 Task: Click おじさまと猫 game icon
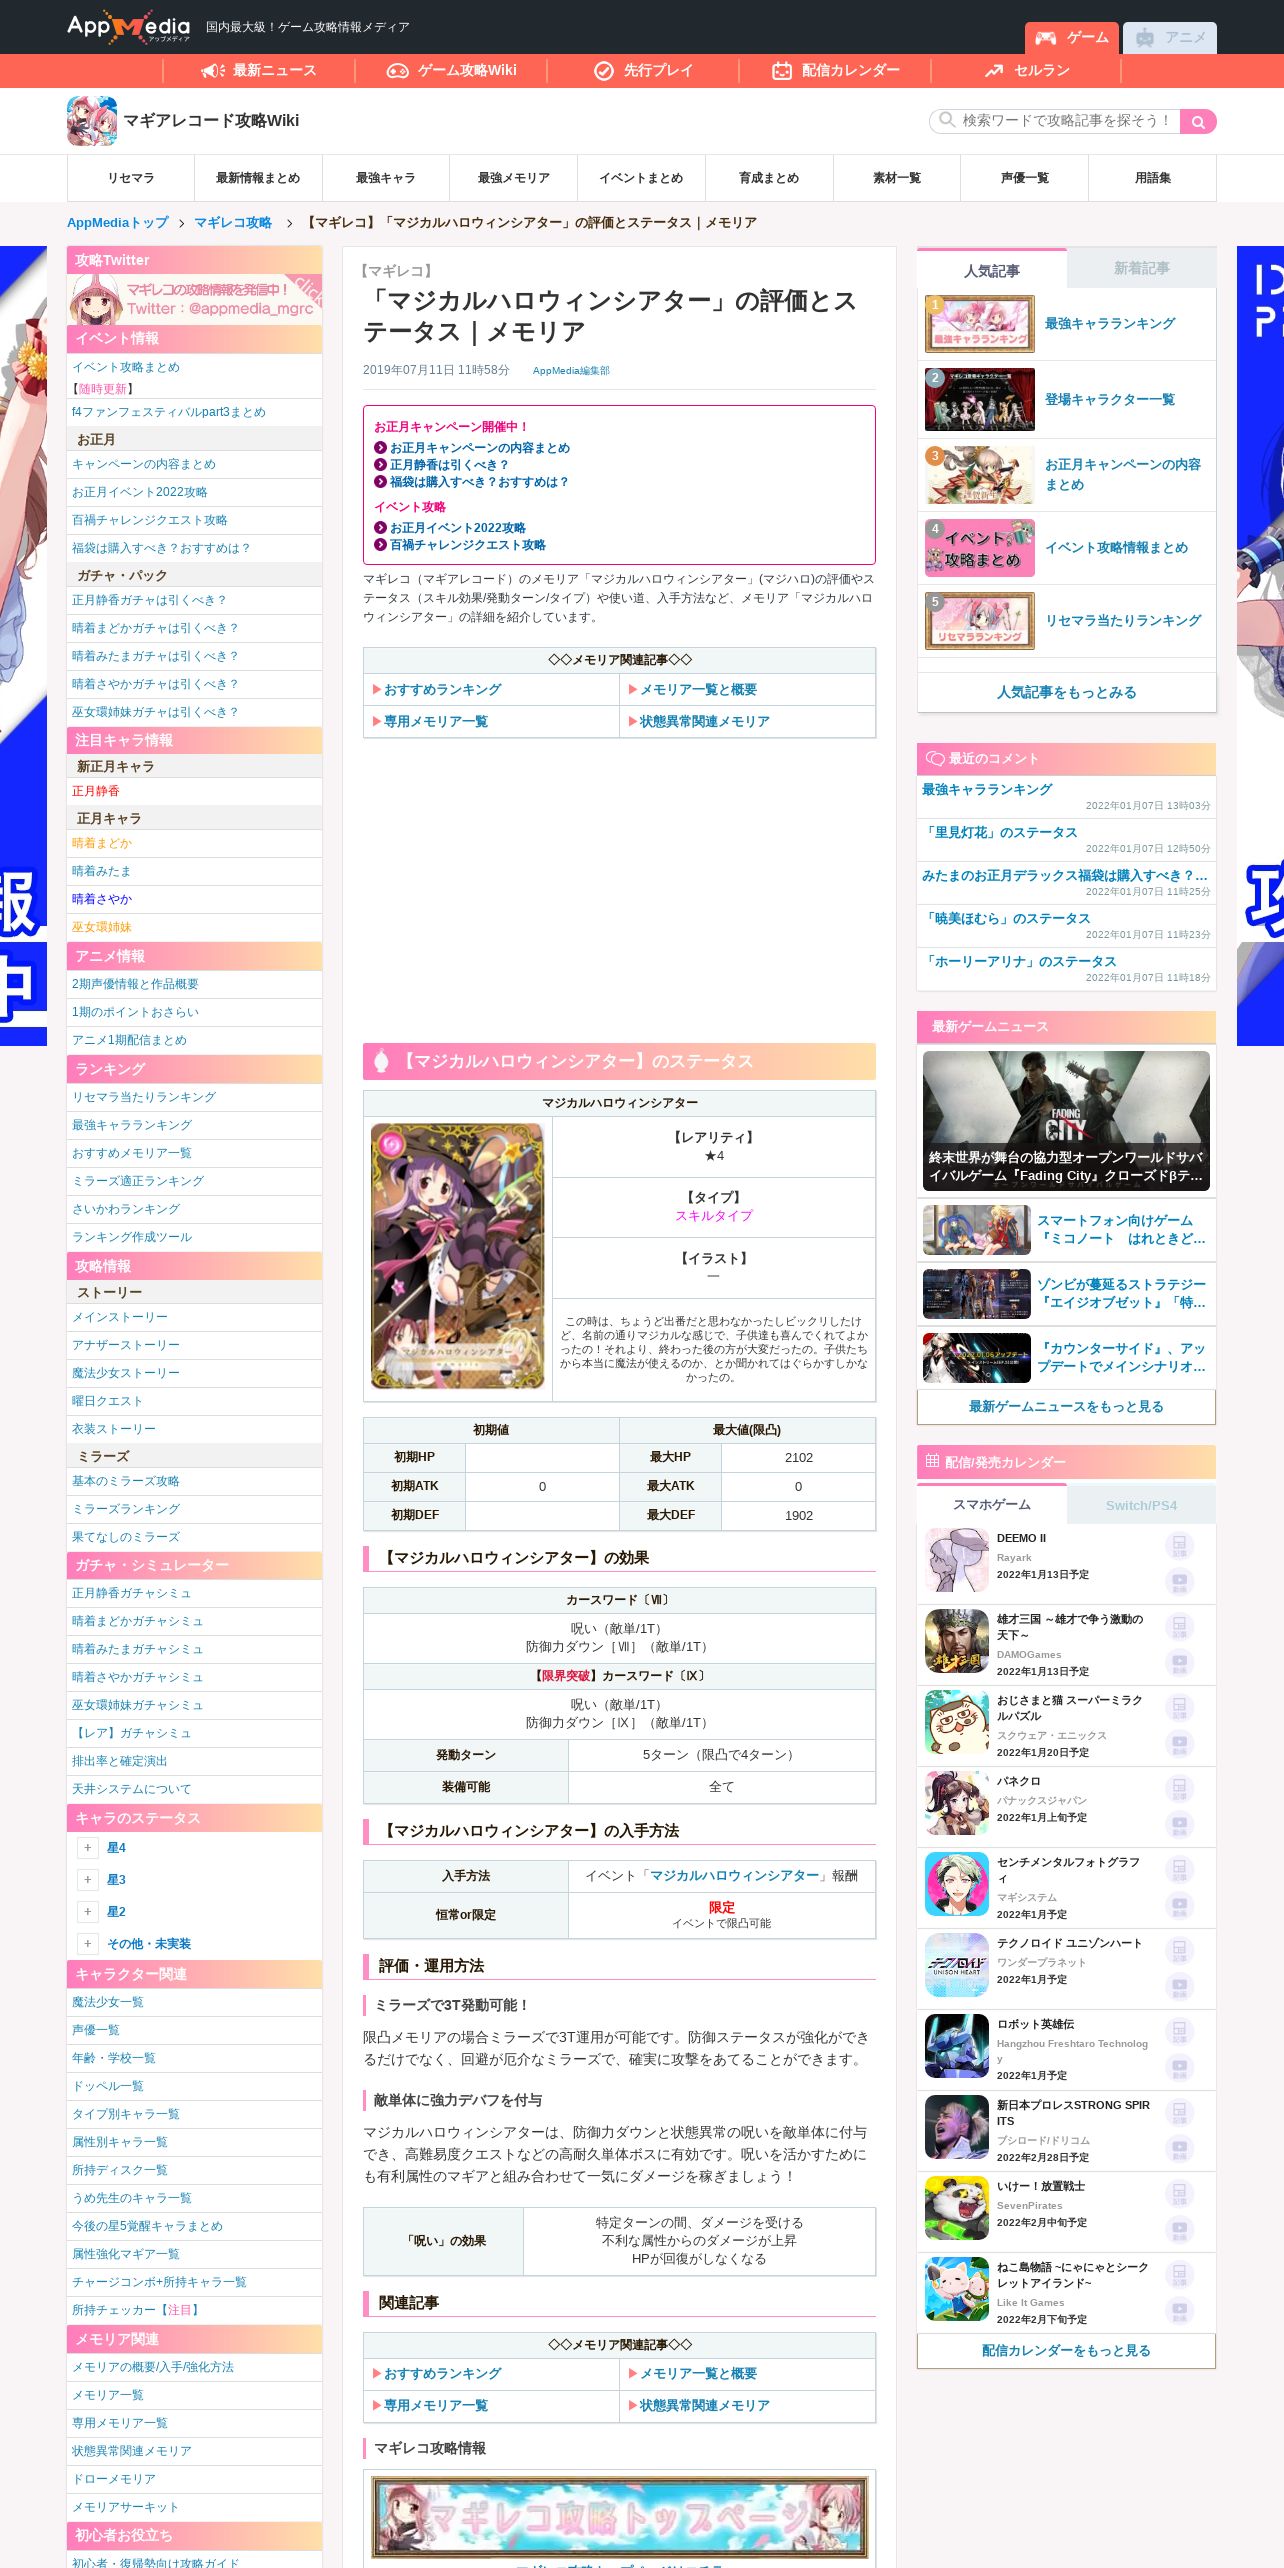point(957,1722)
